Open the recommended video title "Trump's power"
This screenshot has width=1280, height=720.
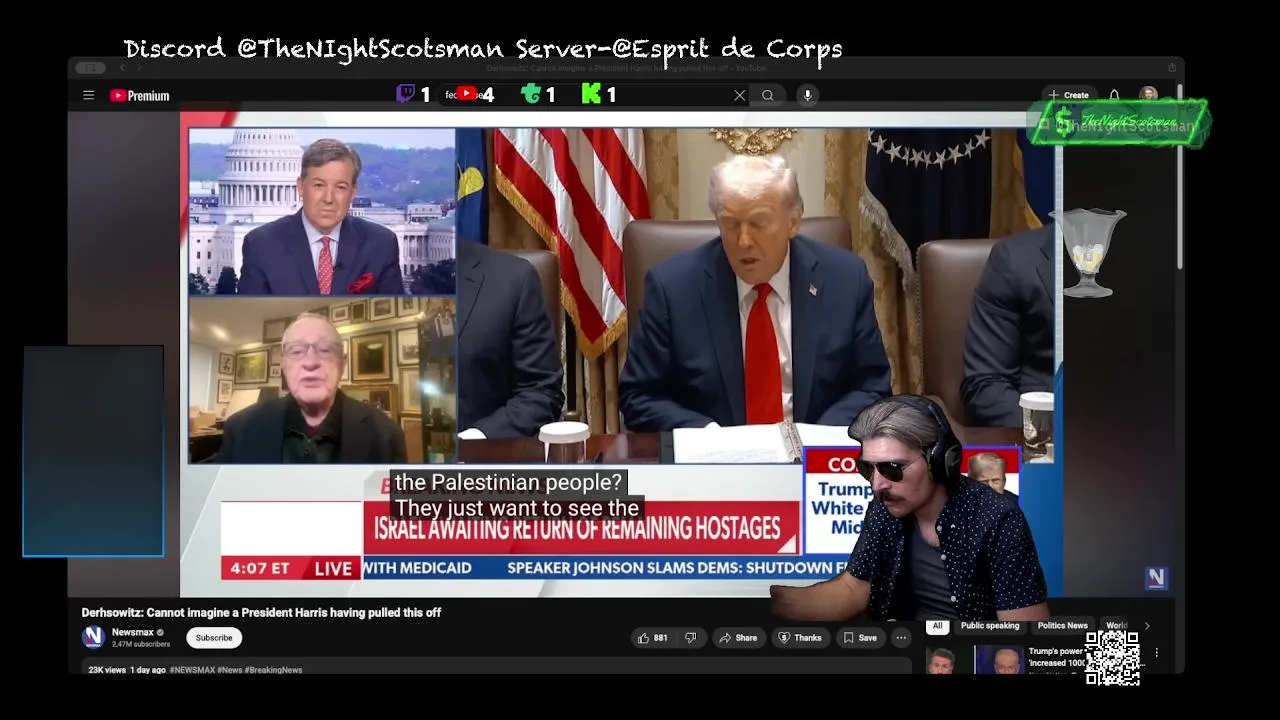1056,651
